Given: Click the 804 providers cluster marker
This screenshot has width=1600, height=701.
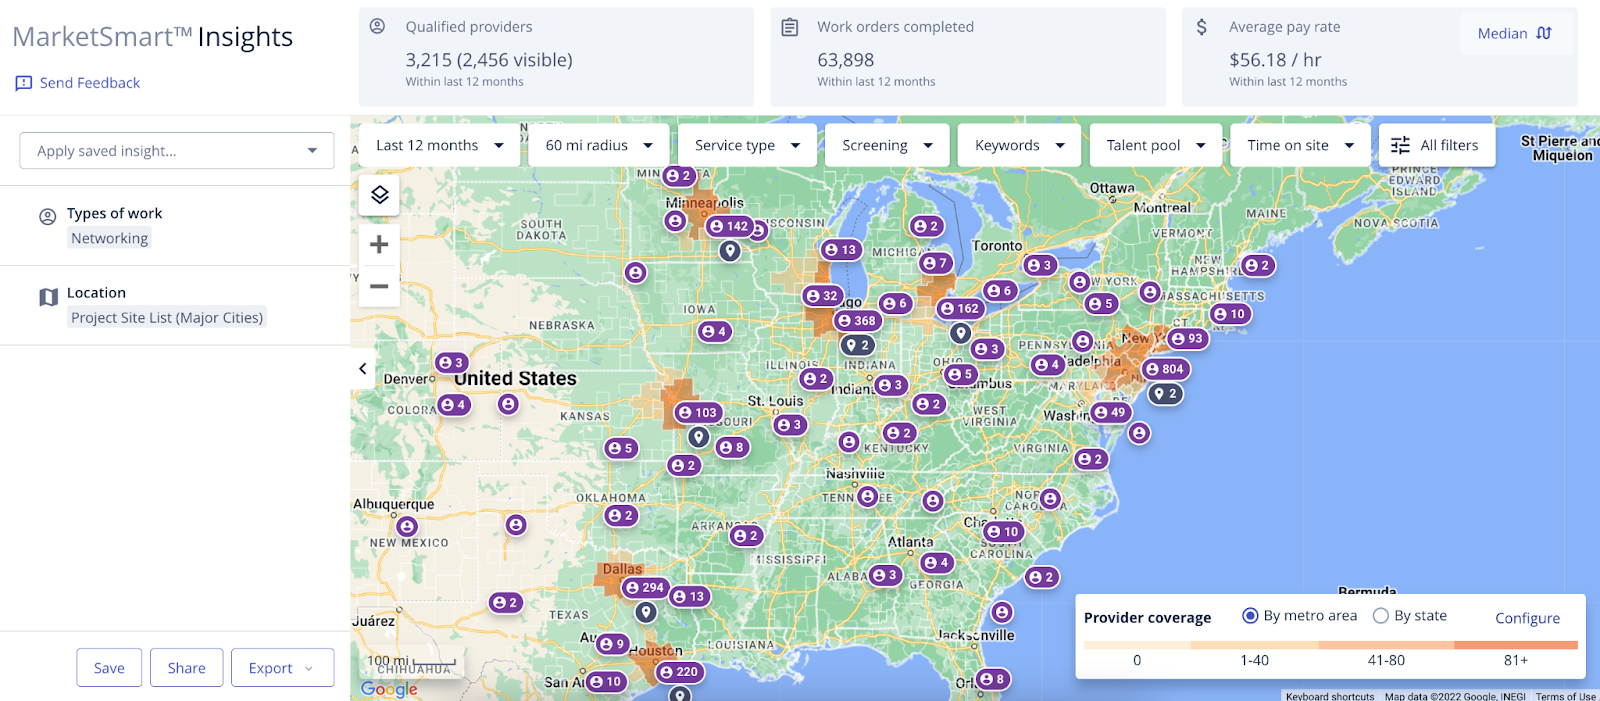Looking at the screenshot, I should point(1164,369).
